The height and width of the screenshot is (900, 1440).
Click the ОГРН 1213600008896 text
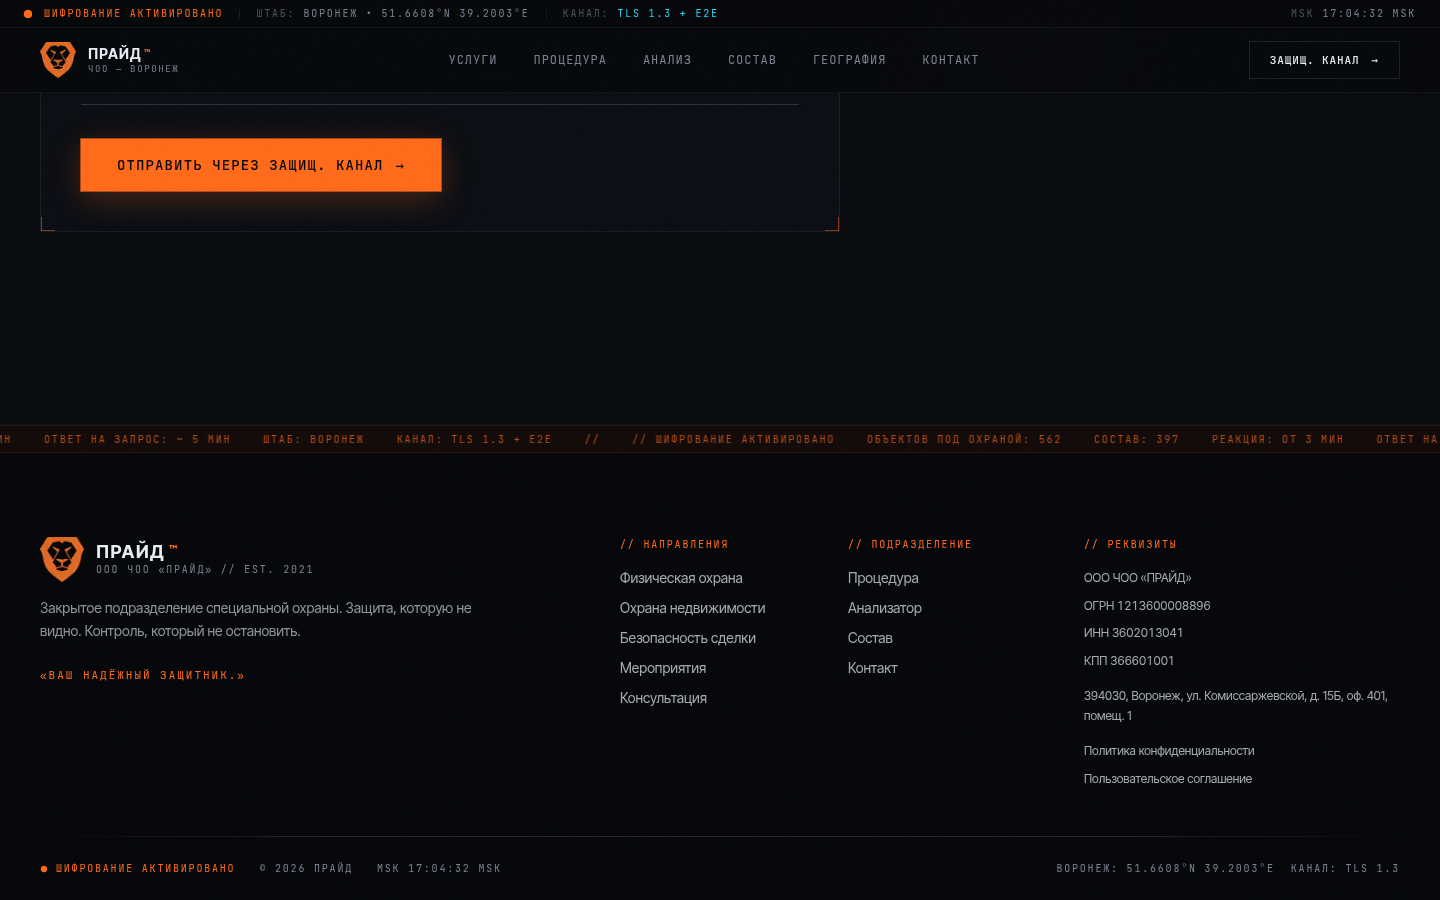[x=1147, y=606]
